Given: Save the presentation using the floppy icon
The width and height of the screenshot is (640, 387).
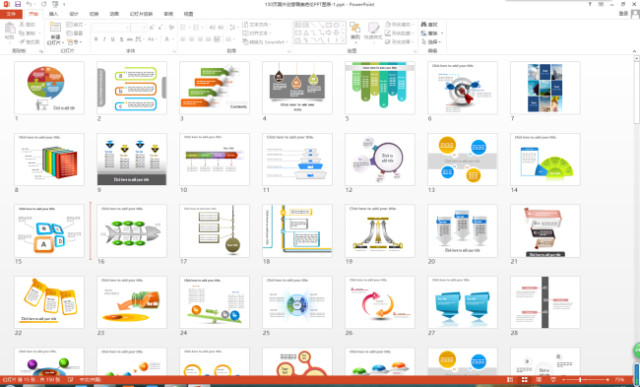Looking at the screenshot, I should (x=18, y=4).
